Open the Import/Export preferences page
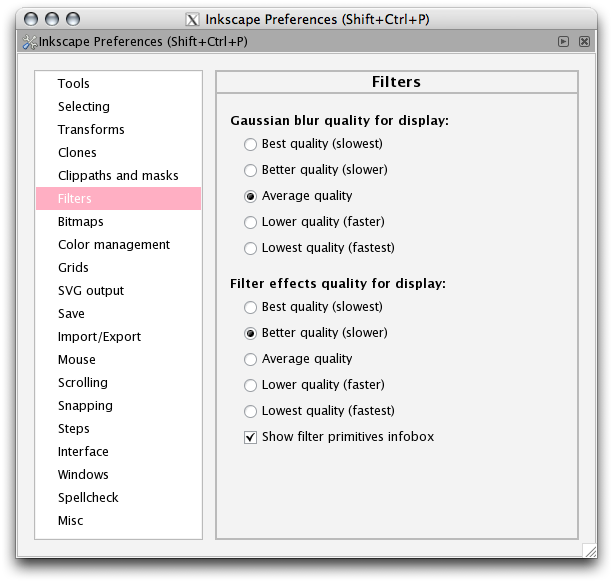613x582 pixels. (118, 337)
